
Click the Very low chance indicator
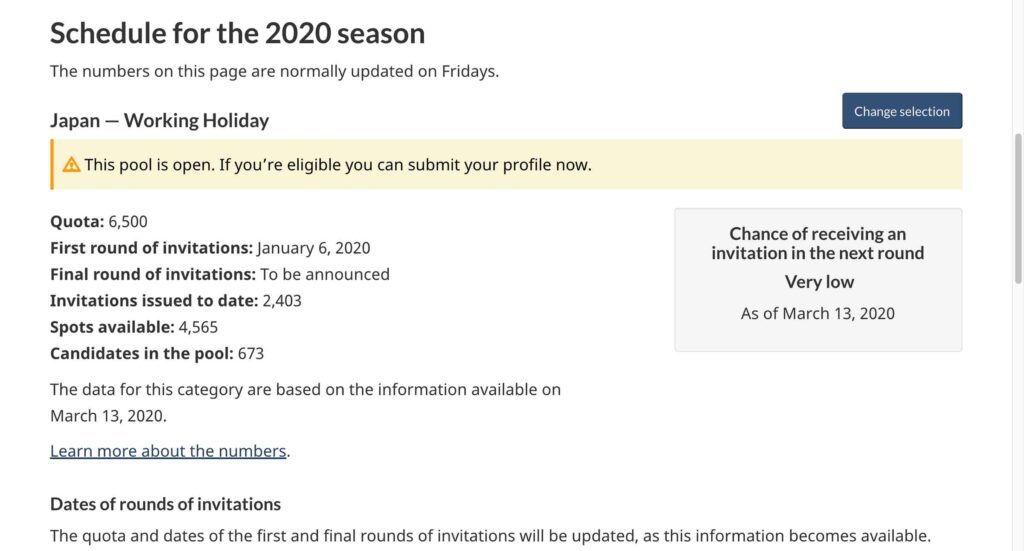point(819,282)
